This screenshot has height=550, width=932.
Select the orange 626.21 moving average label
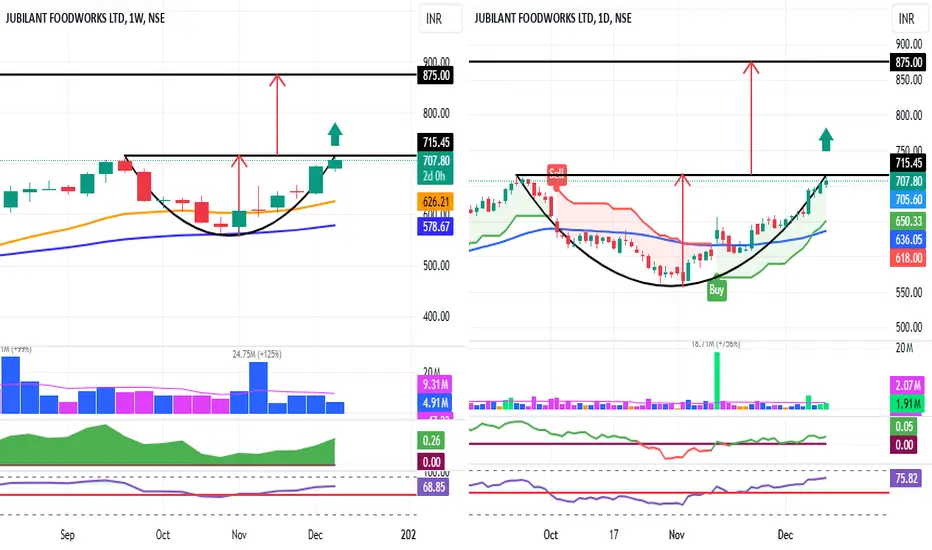click(x=436, y=202)
